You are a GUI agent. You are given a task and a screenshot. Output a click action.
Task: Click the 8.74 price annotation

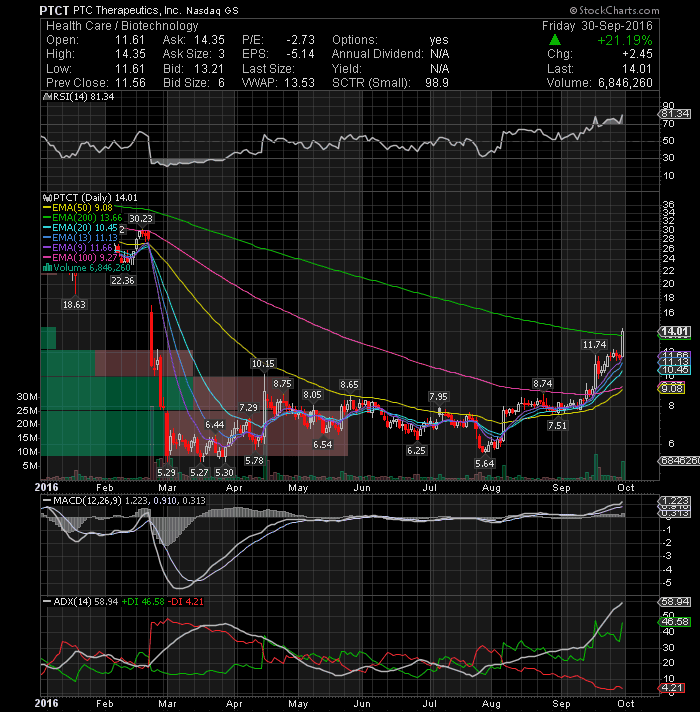542,384
